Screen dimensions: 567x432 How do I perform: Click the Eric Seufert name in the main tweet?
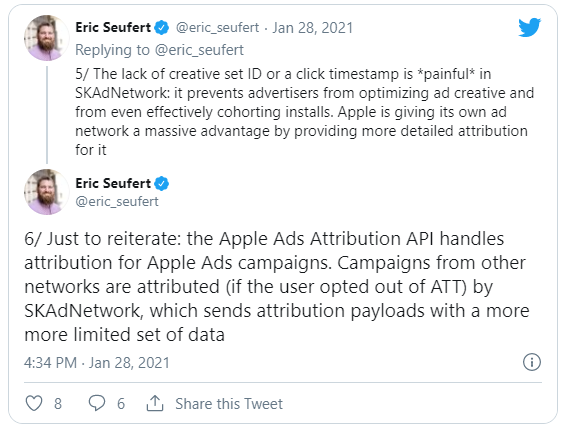113,183
